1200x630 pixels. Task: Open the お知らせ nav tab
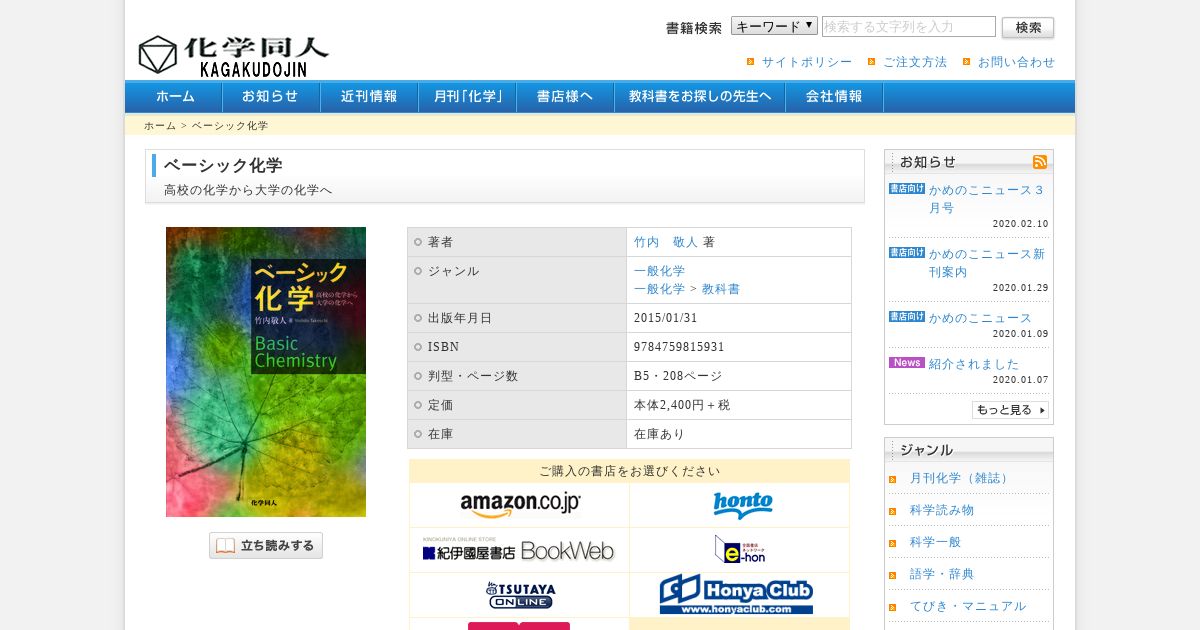click(x=270, y=97)
